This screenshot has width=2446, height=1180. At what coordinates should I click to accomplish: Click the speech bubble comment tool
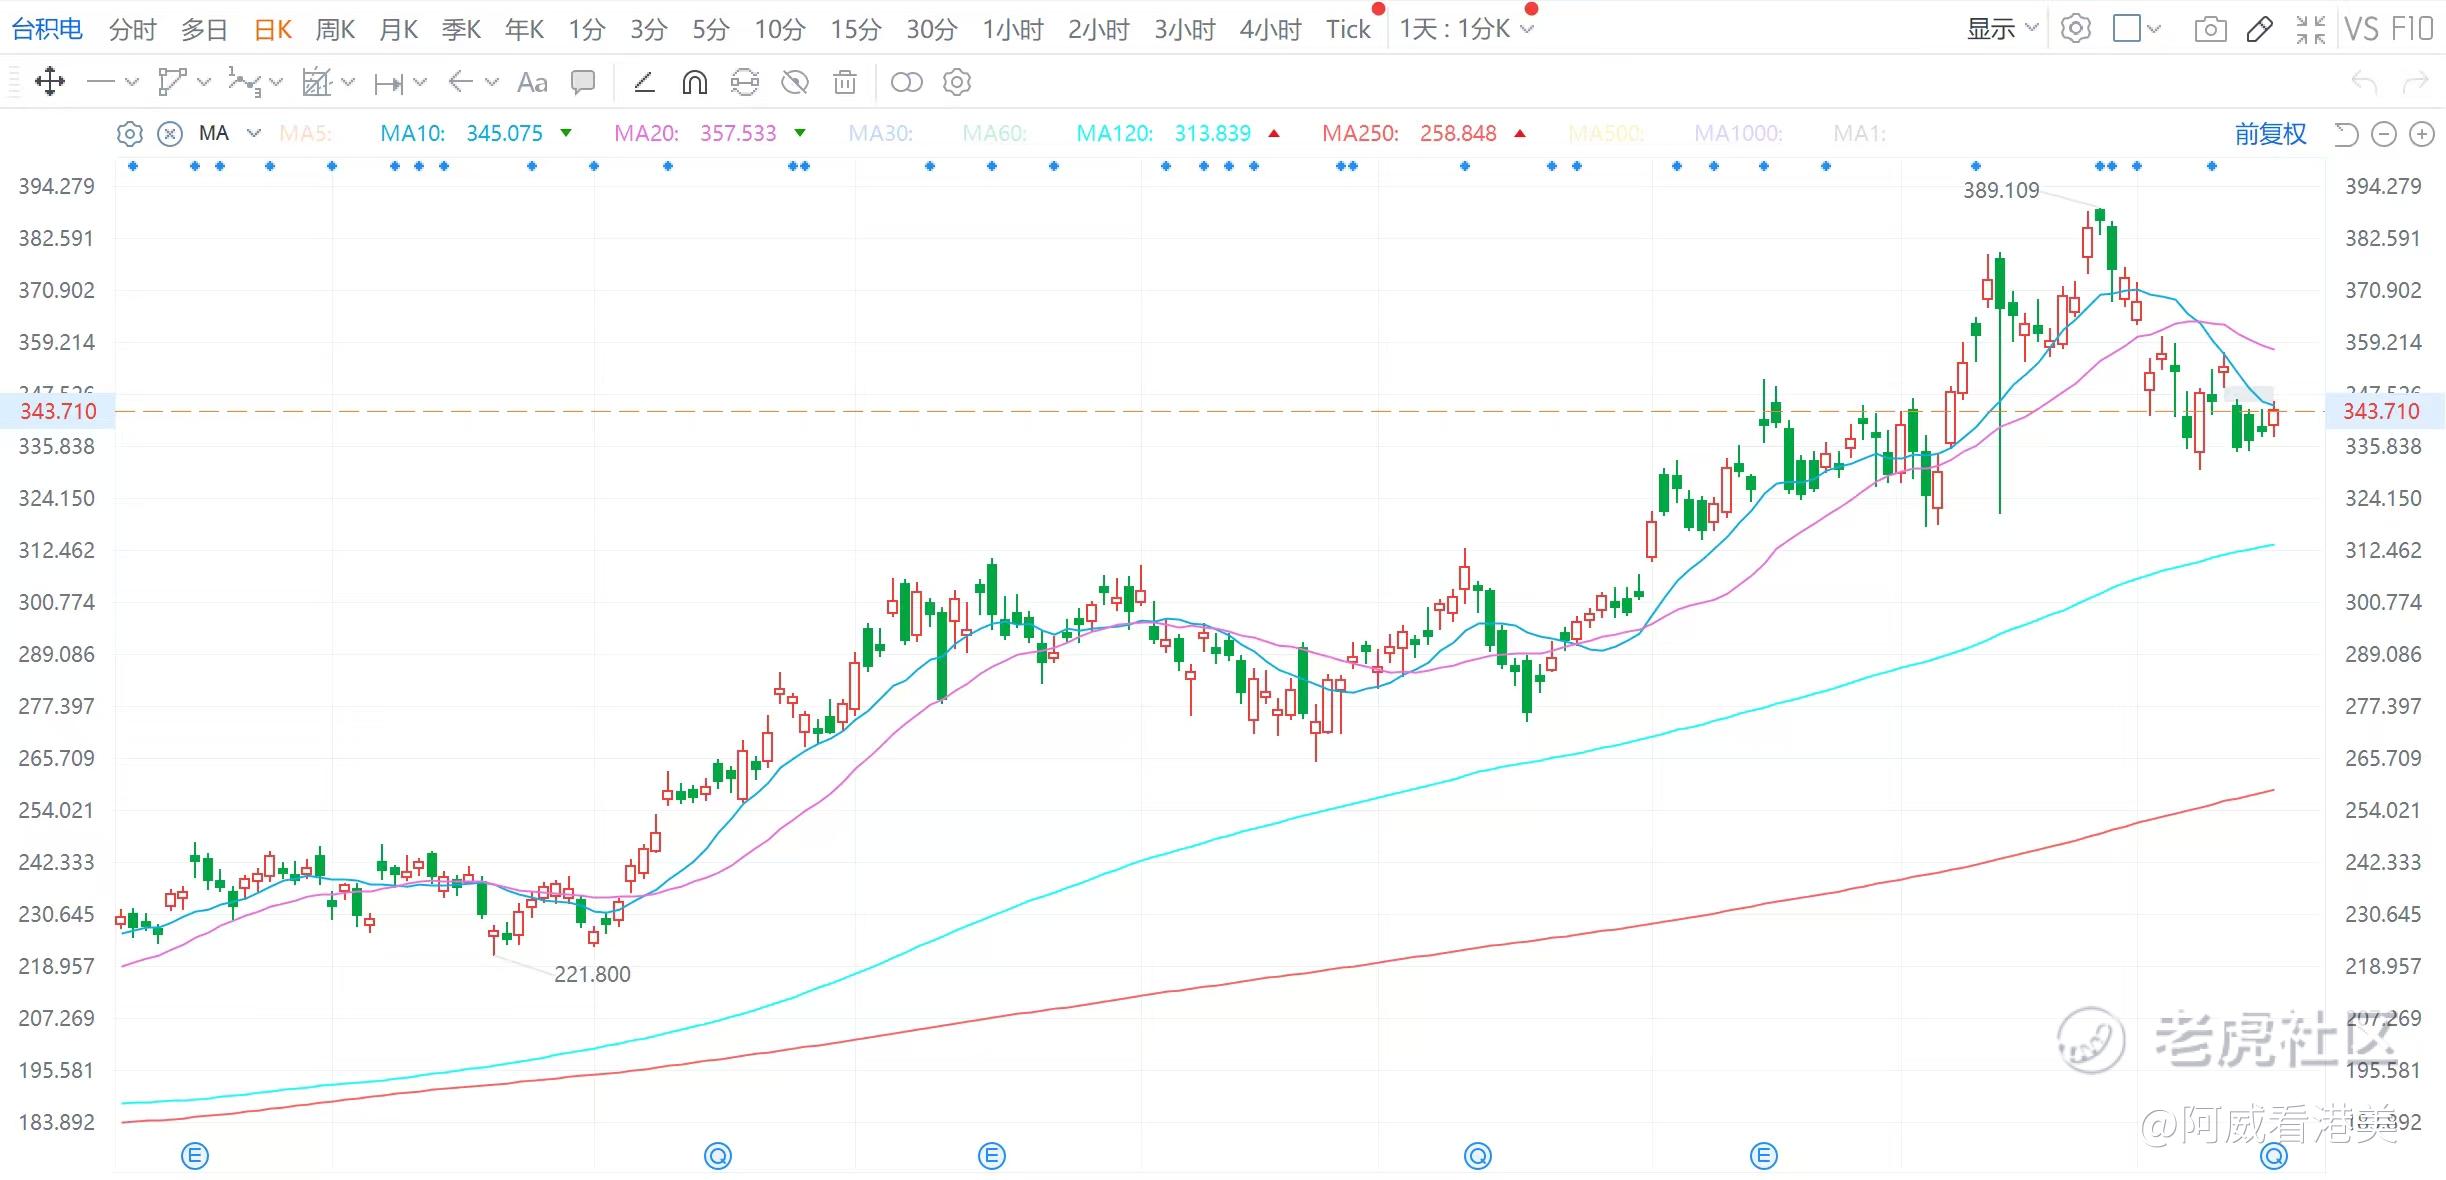[x=583, y=82]
